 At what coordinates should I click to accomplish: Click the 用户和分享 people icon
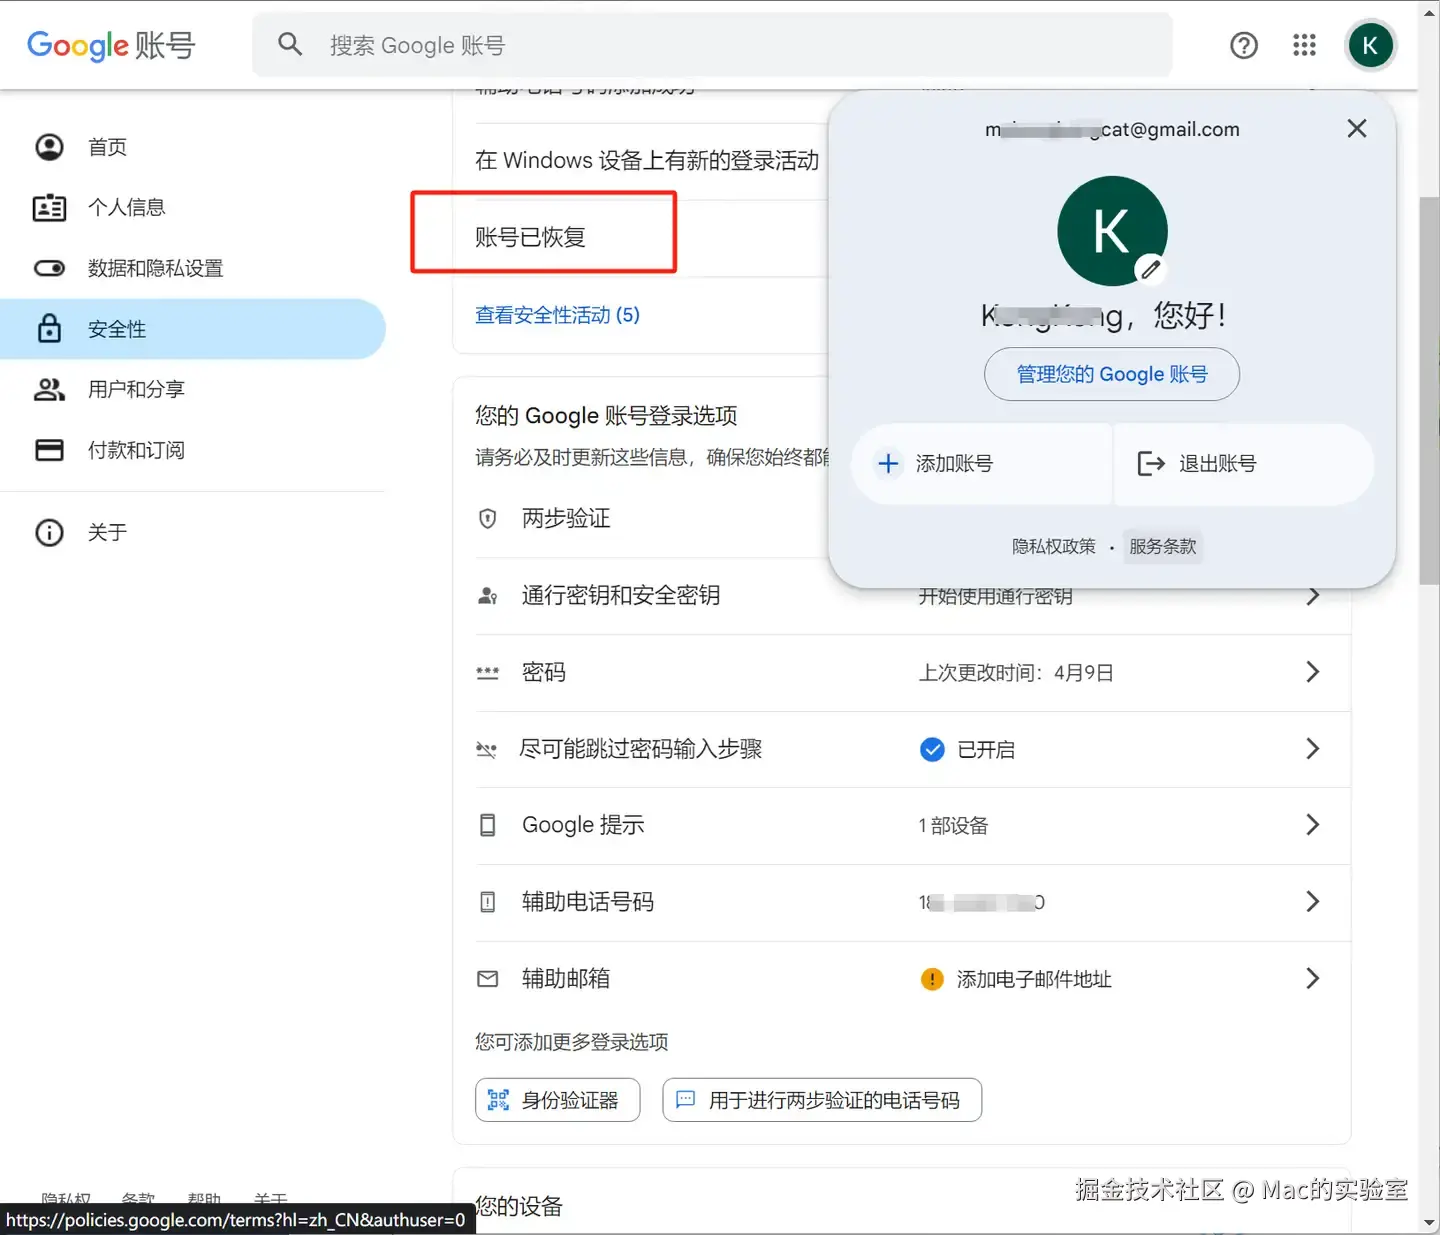tap(49, 389)
